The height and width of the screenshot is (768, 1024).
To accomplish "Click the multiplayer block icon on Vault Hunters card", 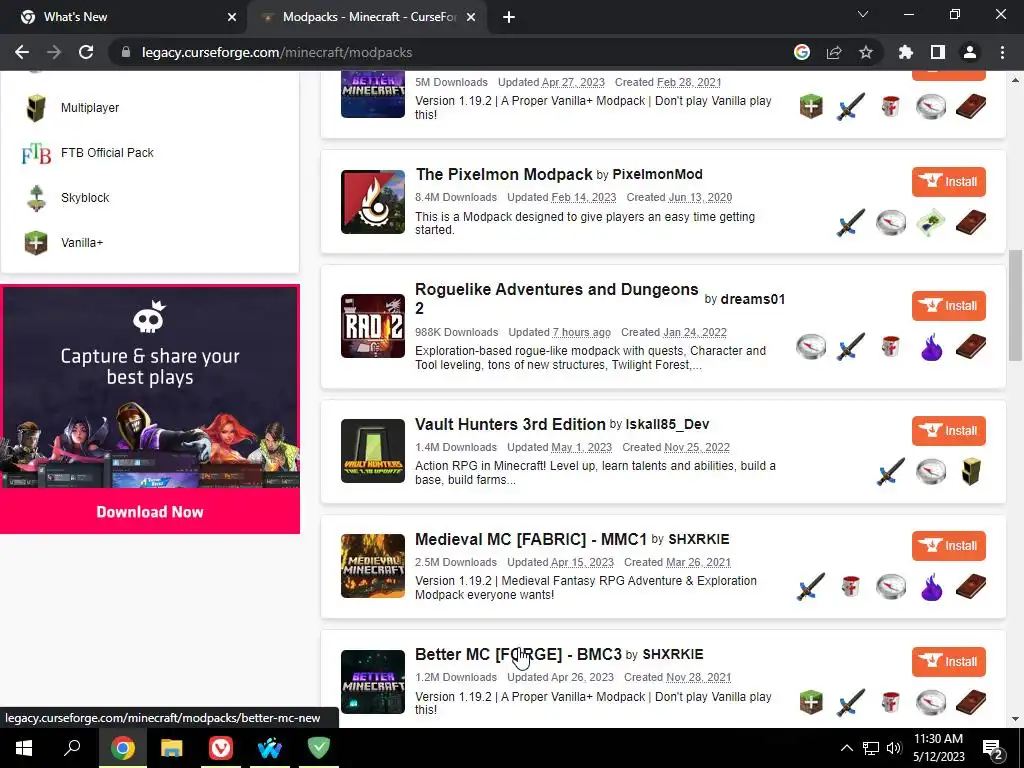I will [971, 472].
